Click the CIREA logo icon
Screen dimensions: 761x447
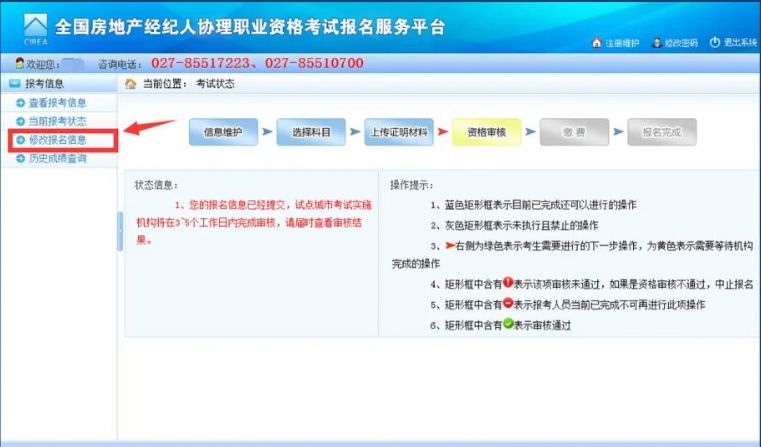point(36,29)
